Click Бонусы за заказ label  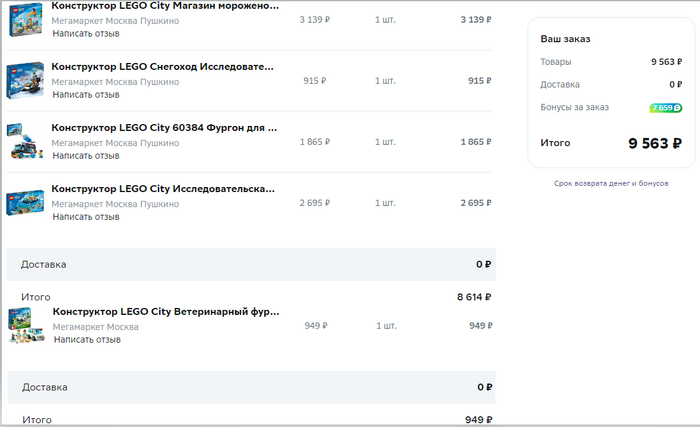tap(575, 107)
